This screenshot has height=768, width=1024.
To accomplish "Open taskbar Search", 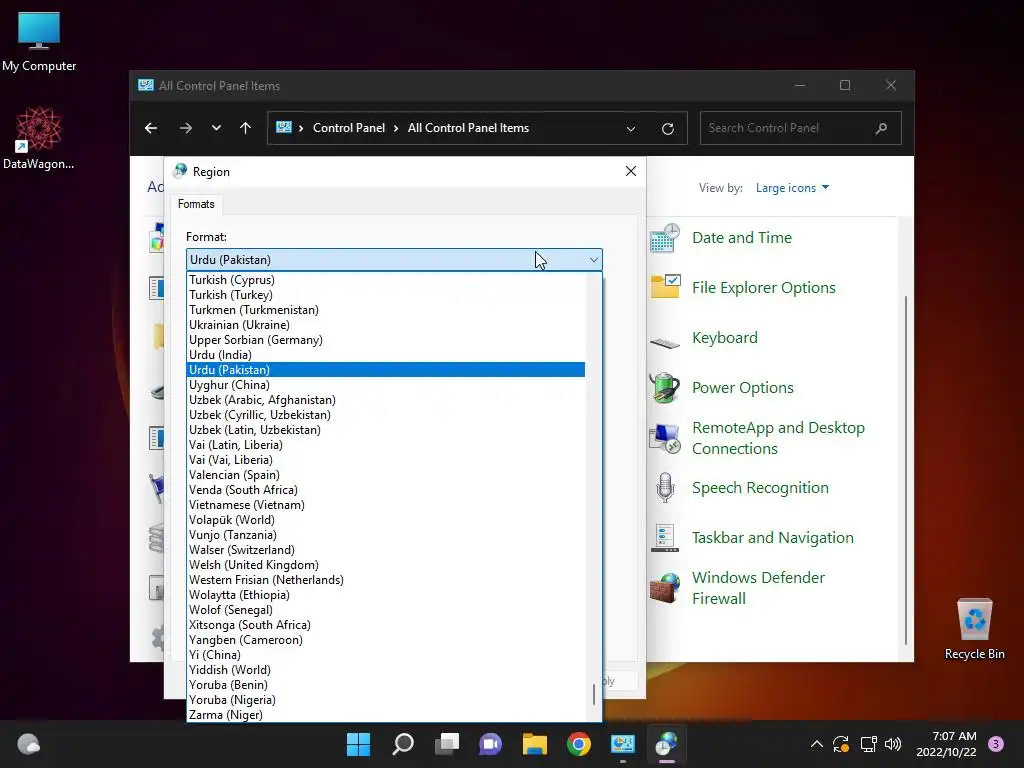I will pos(403,744).
